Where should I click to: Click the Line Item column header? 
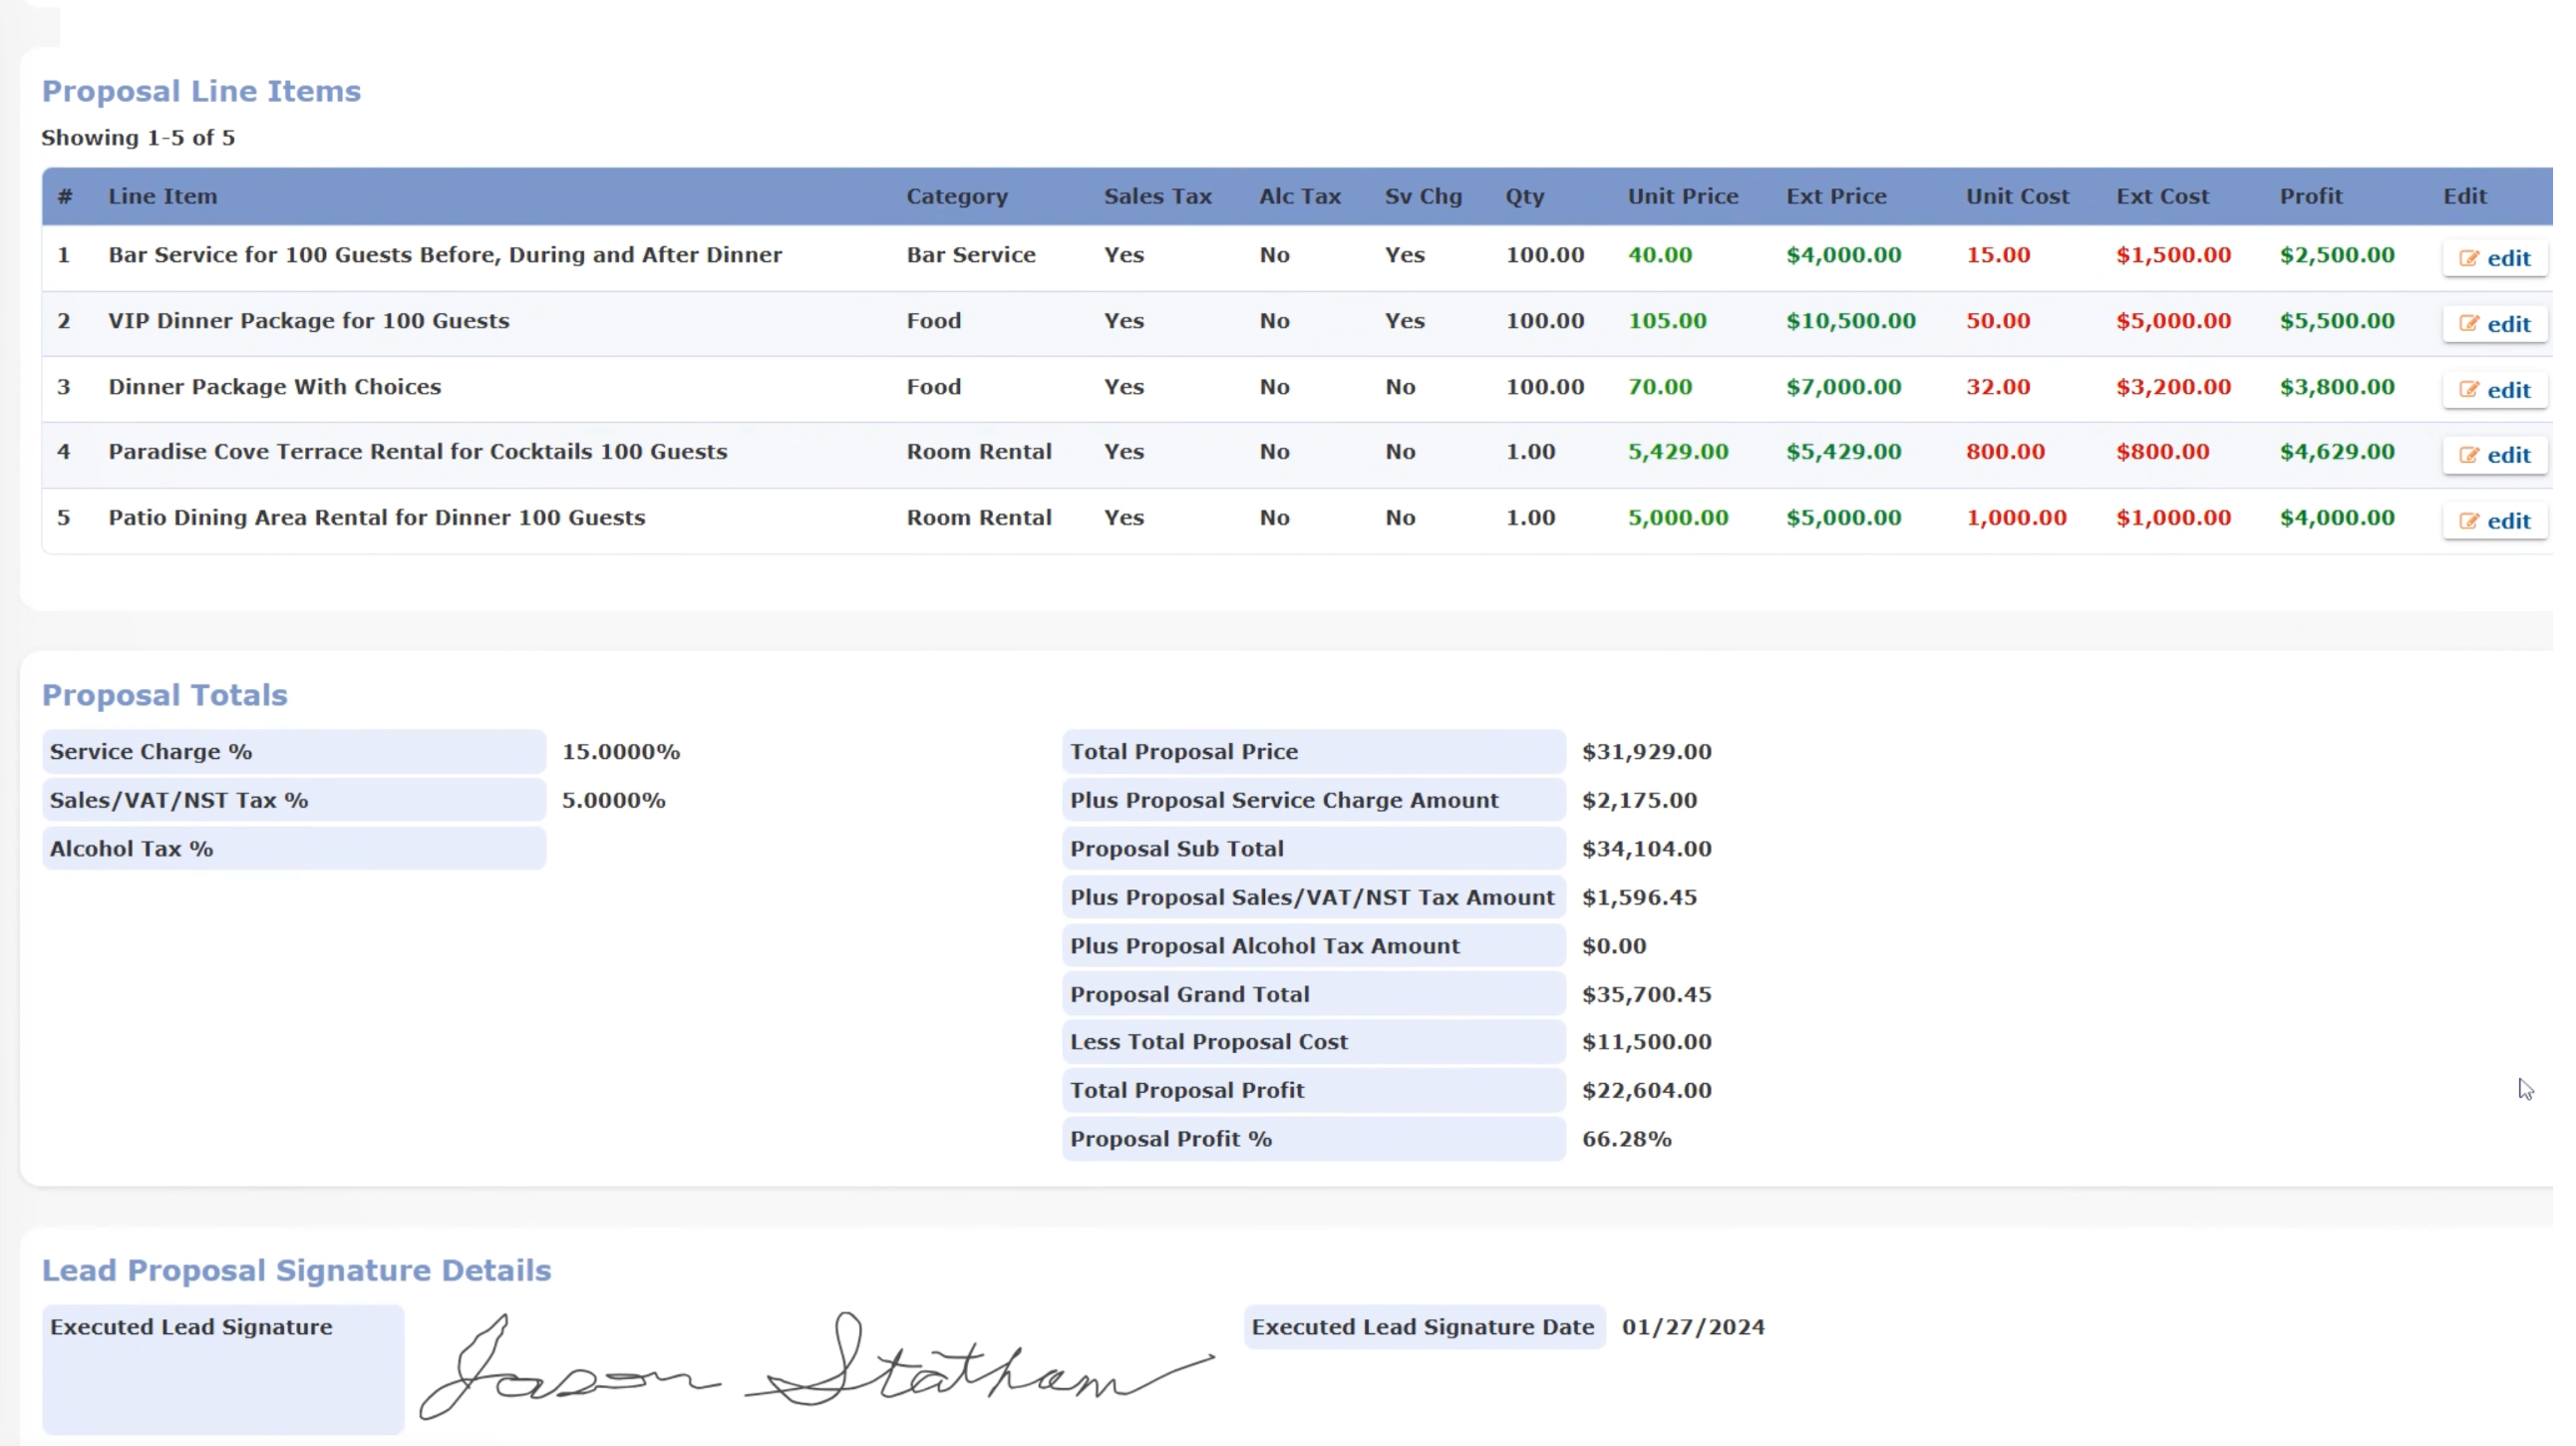tap(163, 196)
